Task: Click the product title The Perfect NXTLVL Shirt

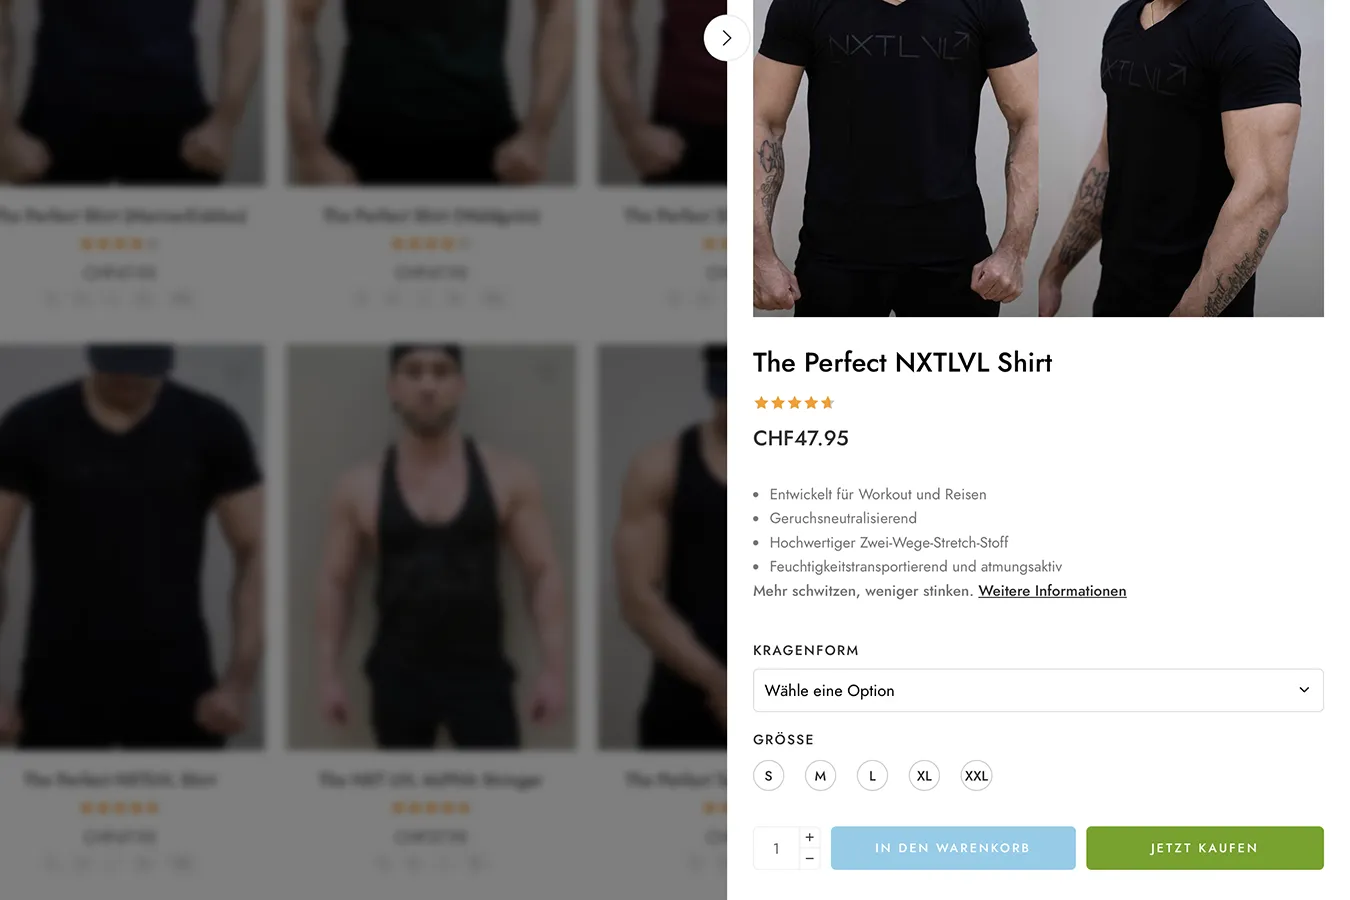Action: point(902,362)
